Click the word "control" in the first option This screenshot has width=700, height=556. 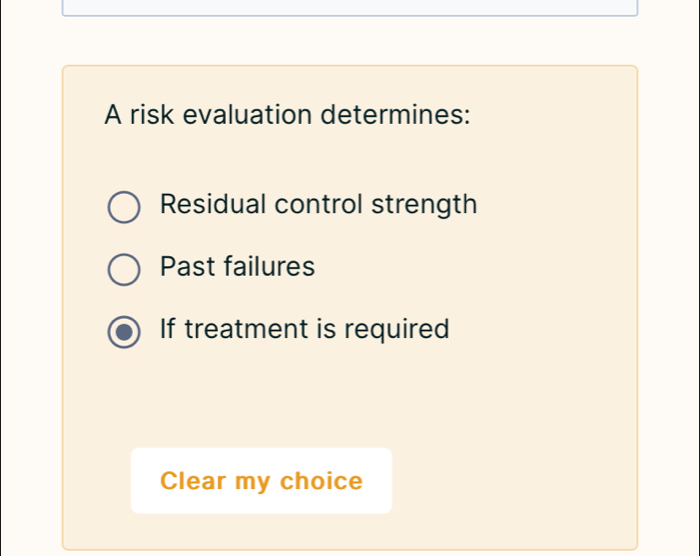click(x=319, y=205)
